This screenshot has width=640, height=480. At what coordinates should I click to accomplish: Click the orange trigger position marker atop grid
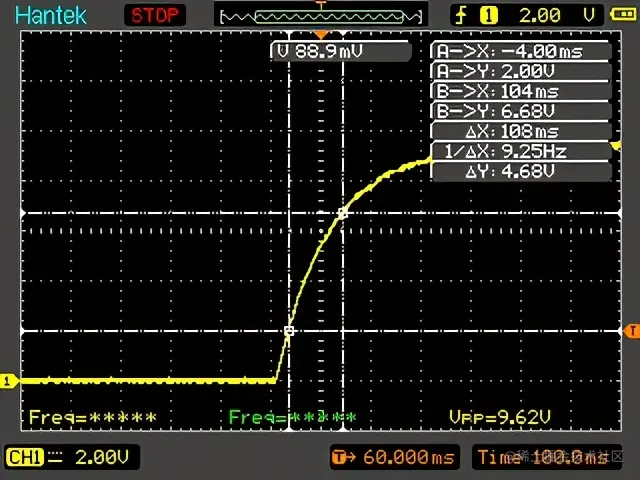pos(321,35)
